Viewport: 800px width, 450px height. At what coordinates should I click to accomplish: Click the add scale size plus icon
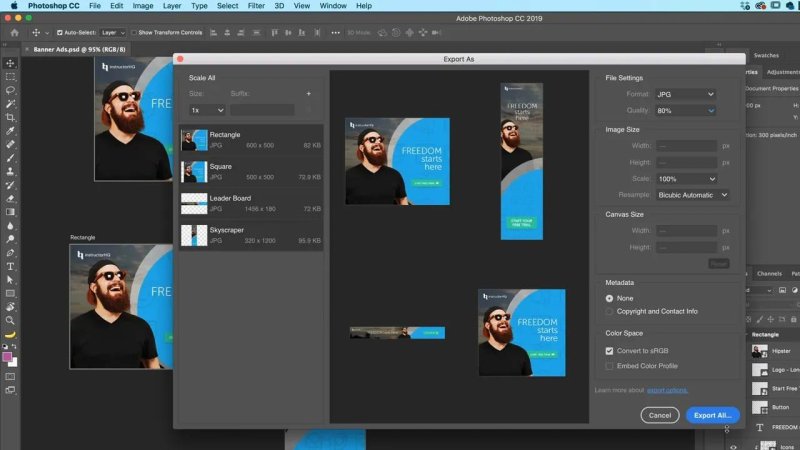[309, 94]
